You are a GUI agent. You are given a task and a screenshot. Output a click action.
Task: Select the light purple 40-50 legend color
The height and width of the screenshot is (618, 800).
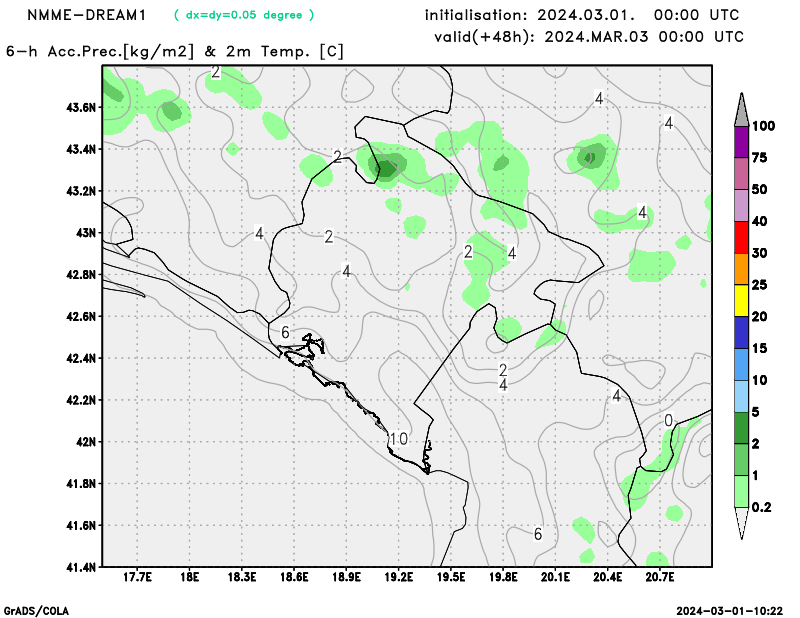pos(741,205)
